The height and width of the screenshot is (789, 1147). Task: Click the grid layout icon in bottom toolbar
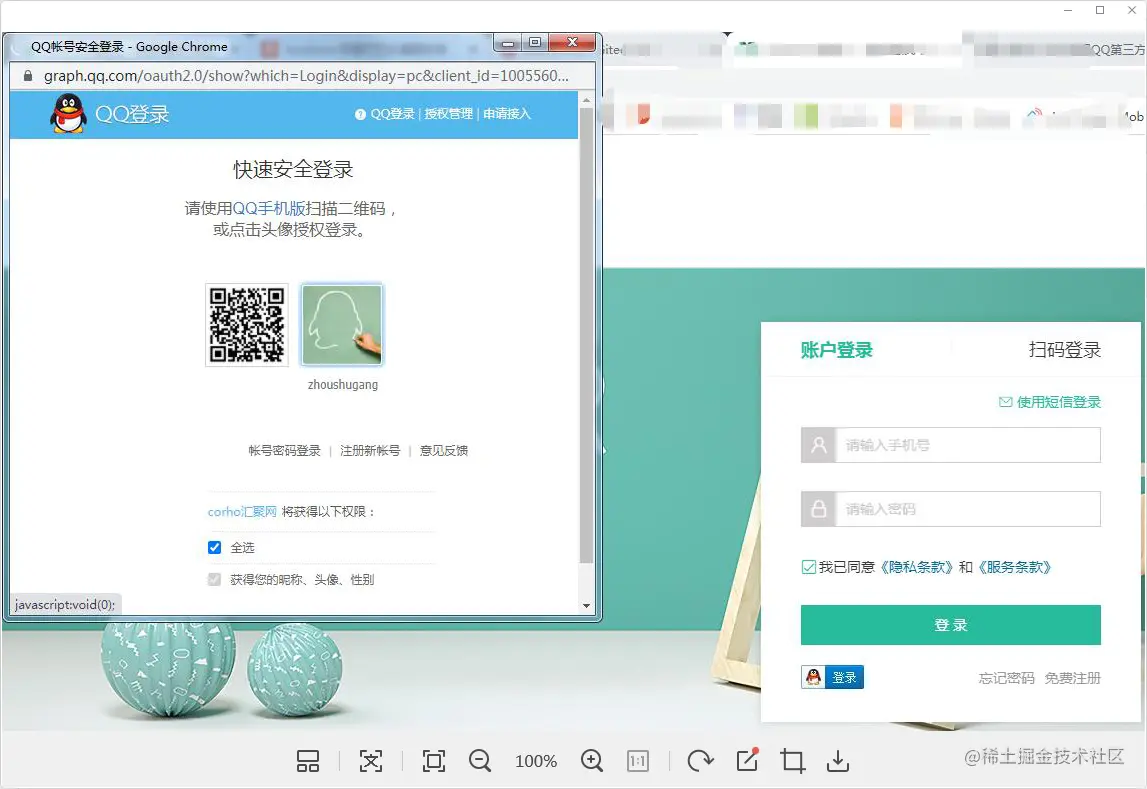click(308, 761)
